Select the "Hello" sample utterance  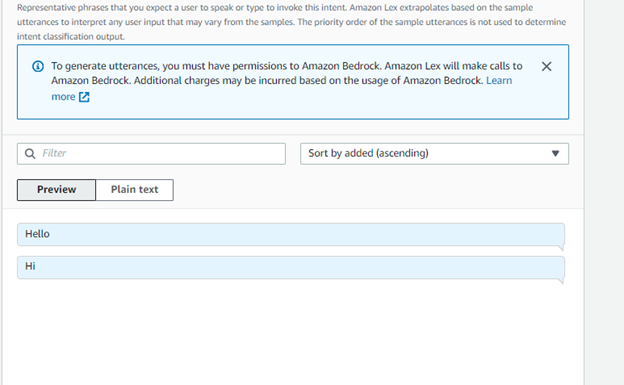click(291, 235)
